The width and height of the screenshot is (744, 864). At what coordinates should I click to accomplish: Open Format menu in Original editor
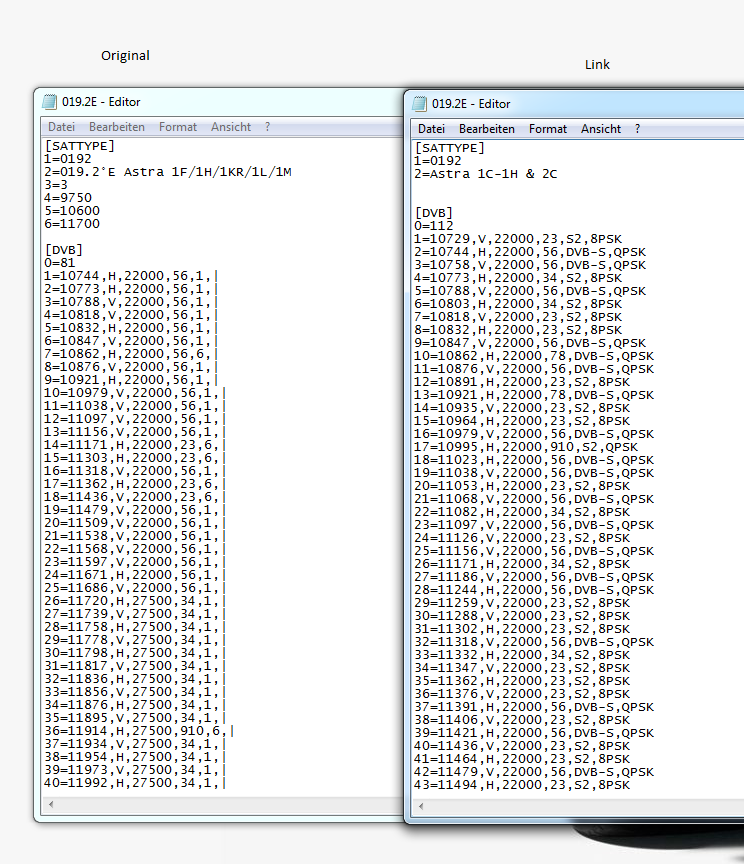click(177, 127)
